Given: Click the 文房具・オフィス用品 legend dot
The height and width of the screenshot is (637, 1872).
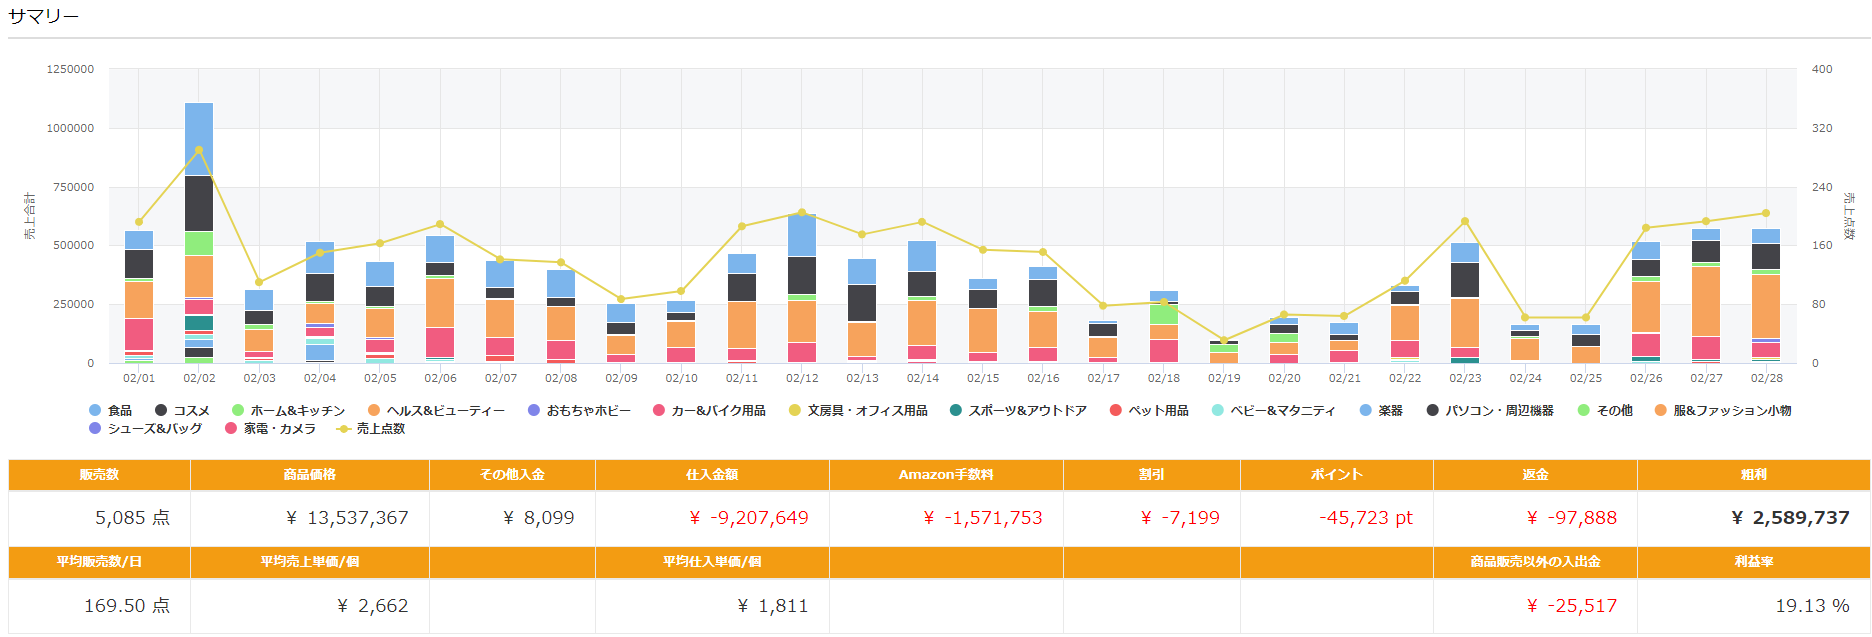Looking at the screenshot, I should coord(795,411).
